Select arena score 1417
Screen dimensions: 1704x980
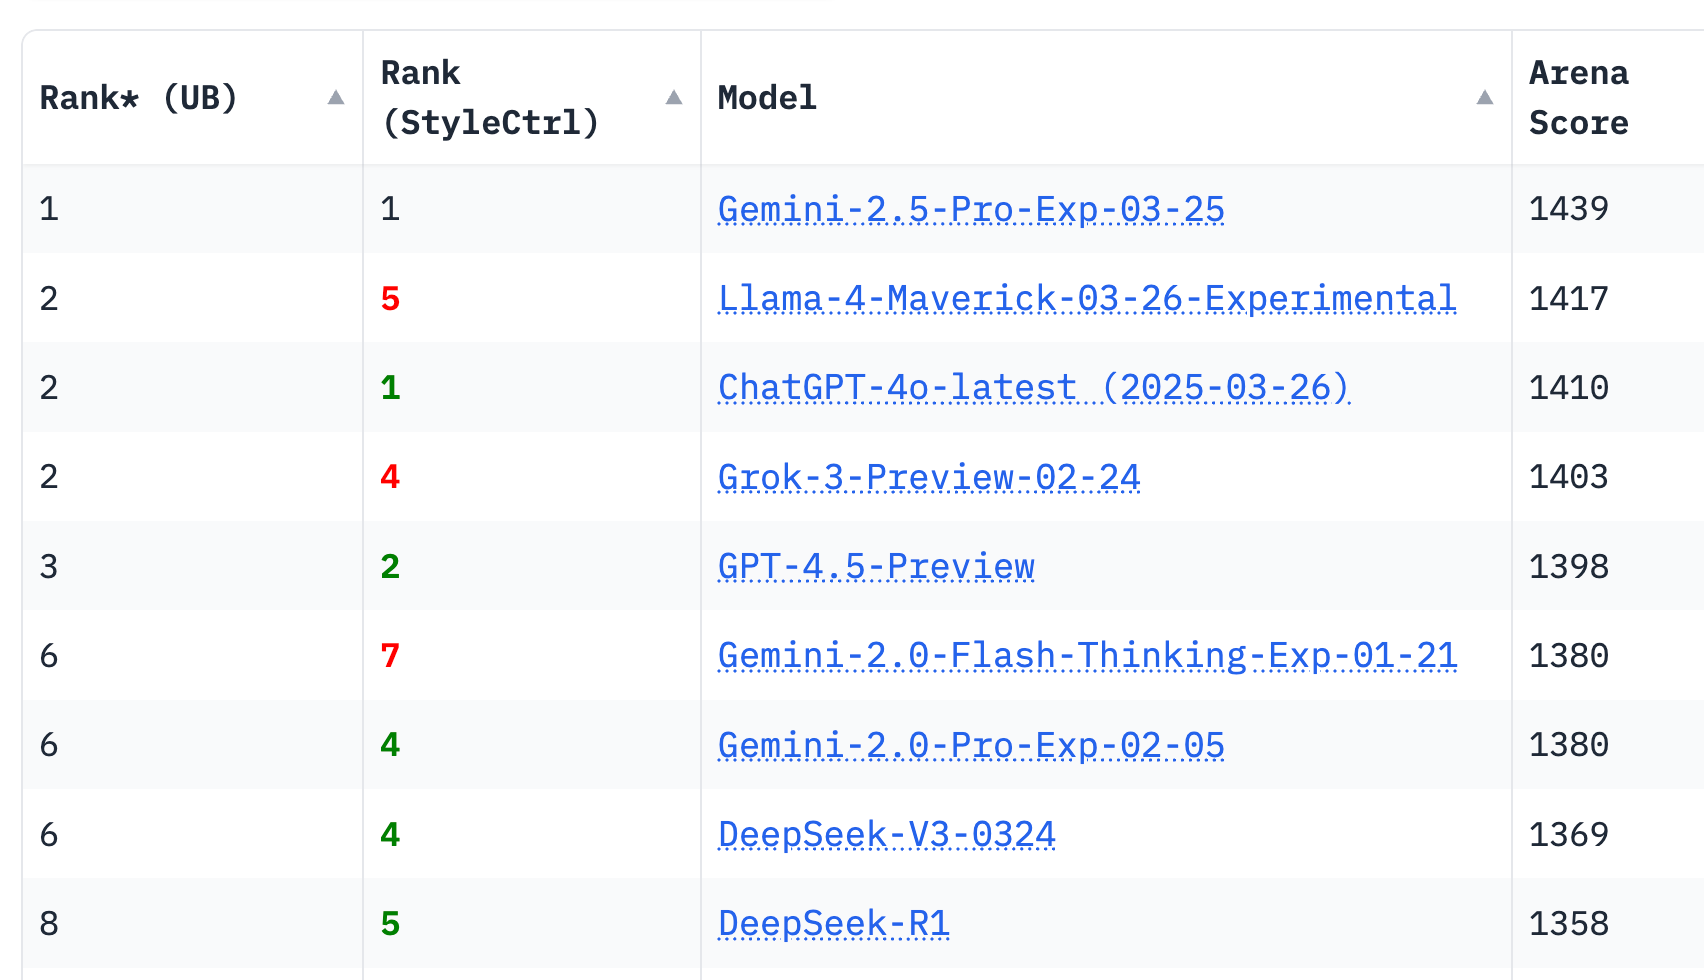1569,298
